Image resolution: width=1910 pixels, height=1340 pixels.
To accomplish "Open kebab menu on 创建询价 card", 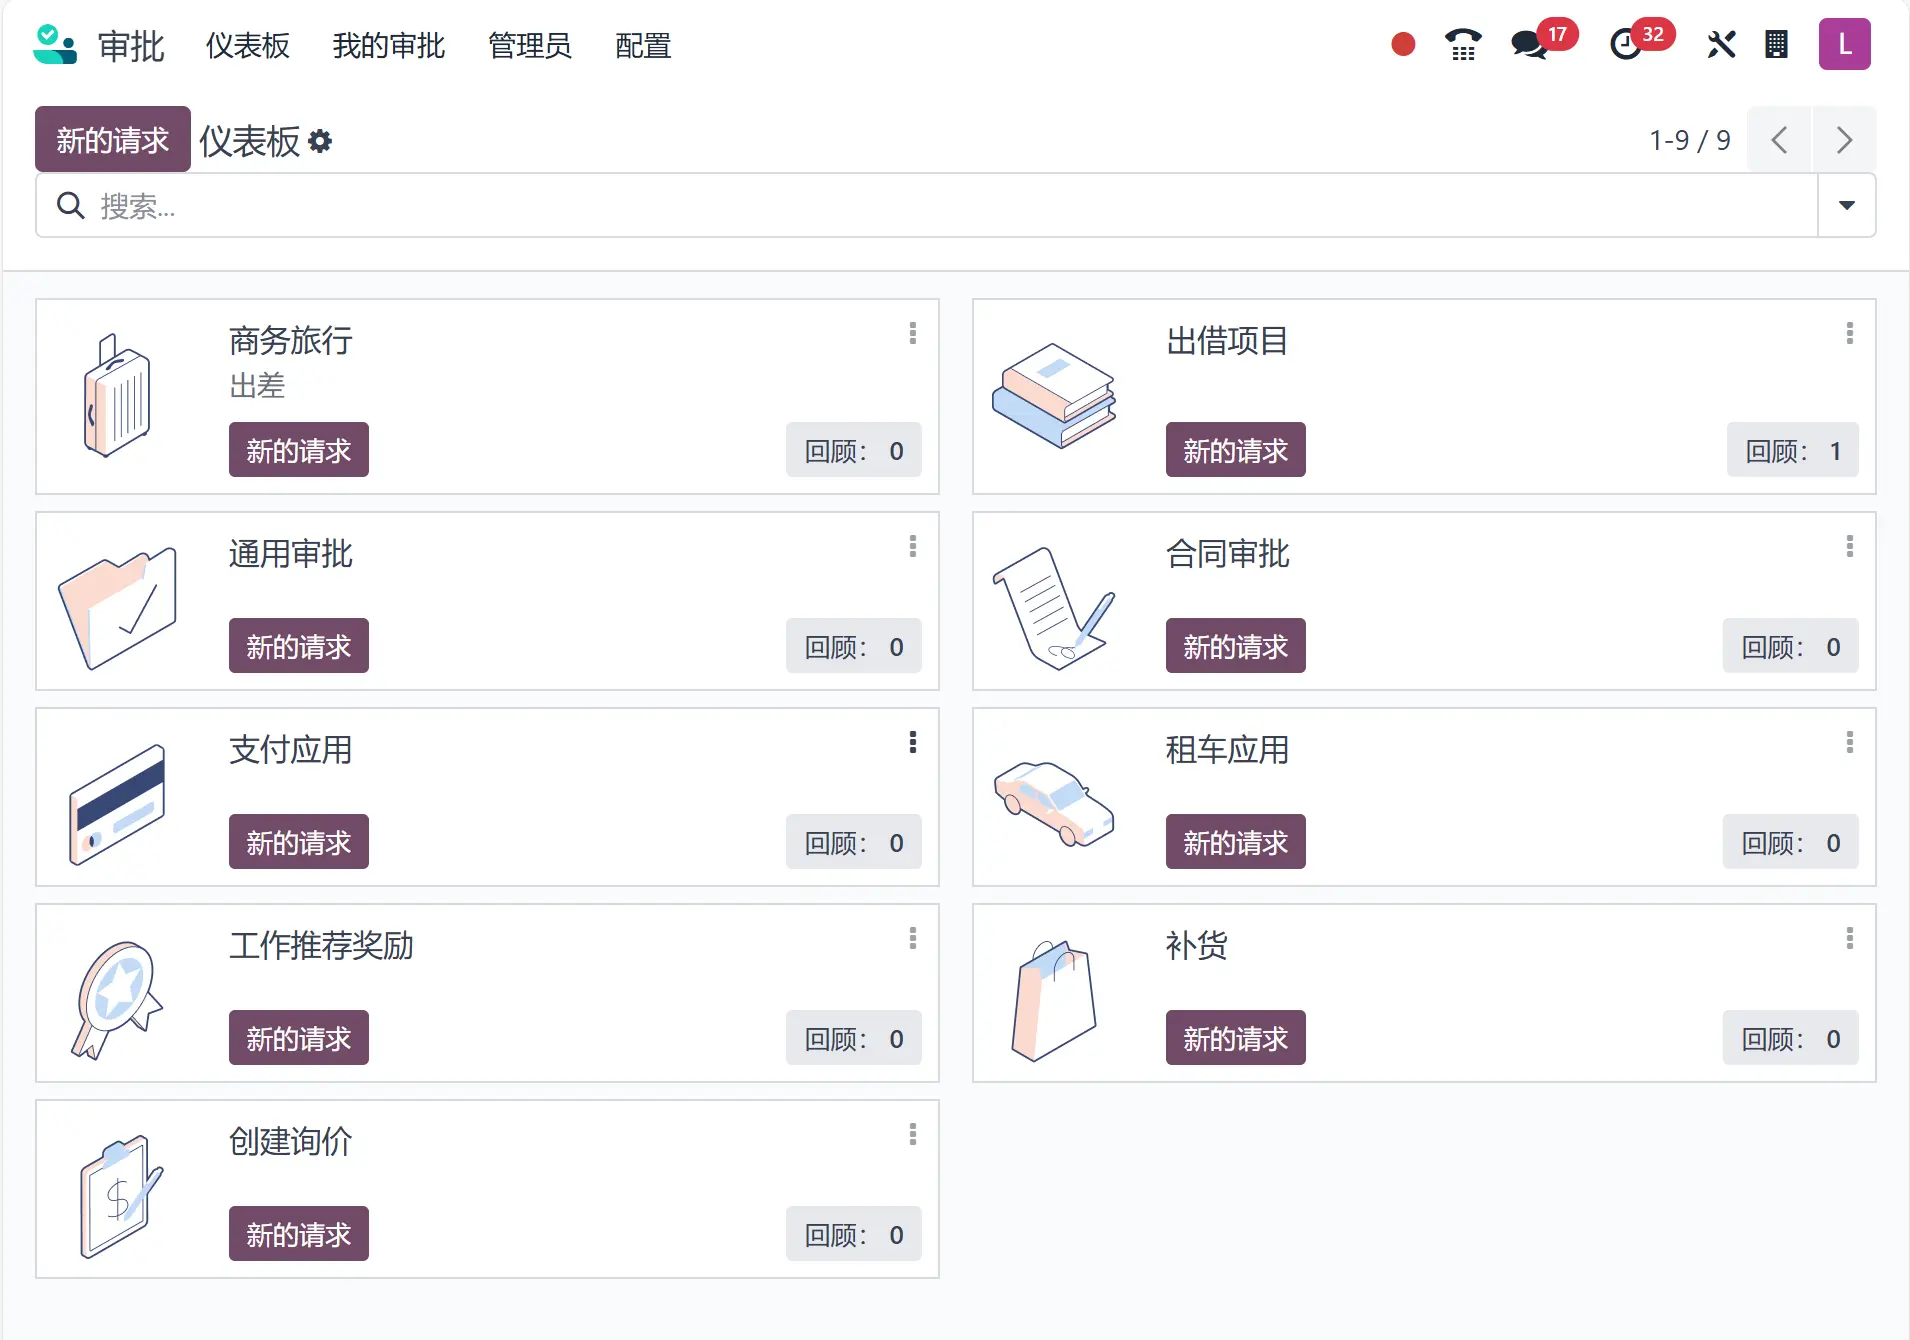I will click(x=912, y=1134).
